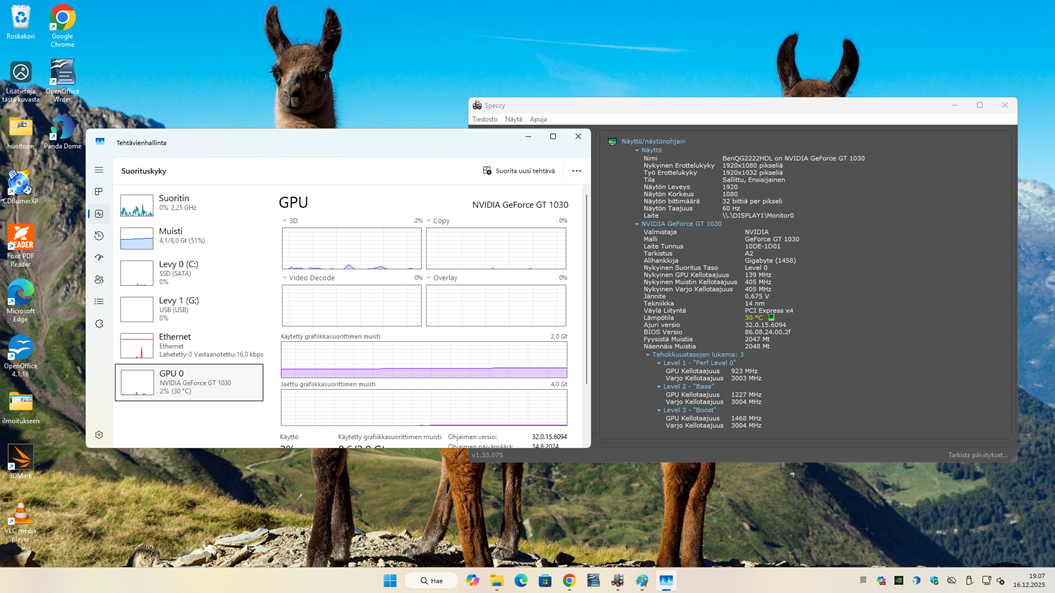
Task: Collapse the NVIDIA GeForce GT 1030 tree node
Action: pyautogui.click(x=637, y=224)
